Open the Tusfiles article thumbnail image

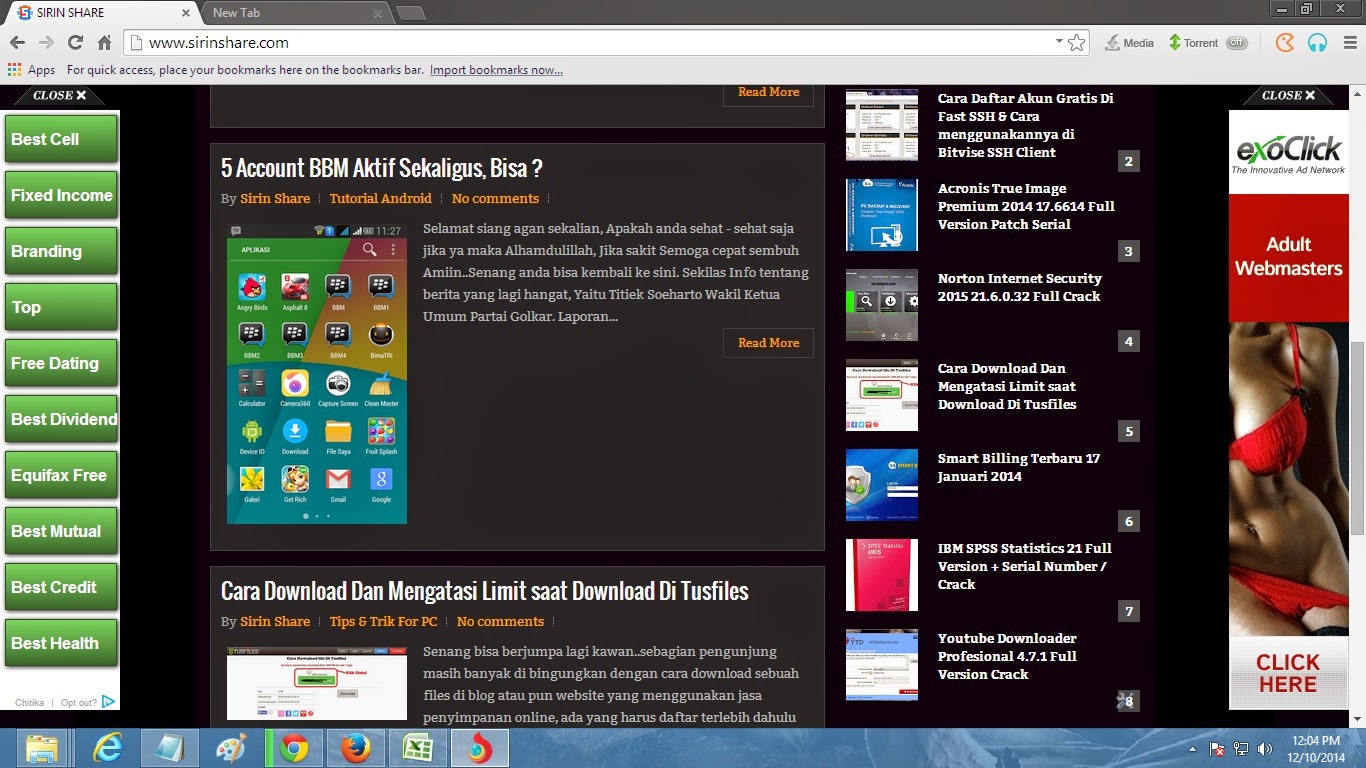coord(317,684)
